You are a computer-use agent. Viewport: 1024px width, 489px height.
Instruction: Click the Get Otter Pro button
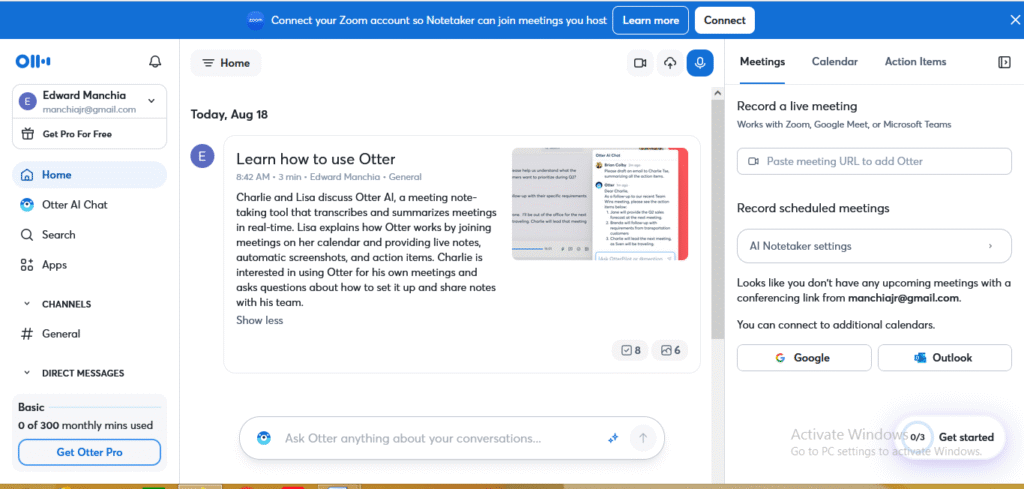[x=89, y=452]
